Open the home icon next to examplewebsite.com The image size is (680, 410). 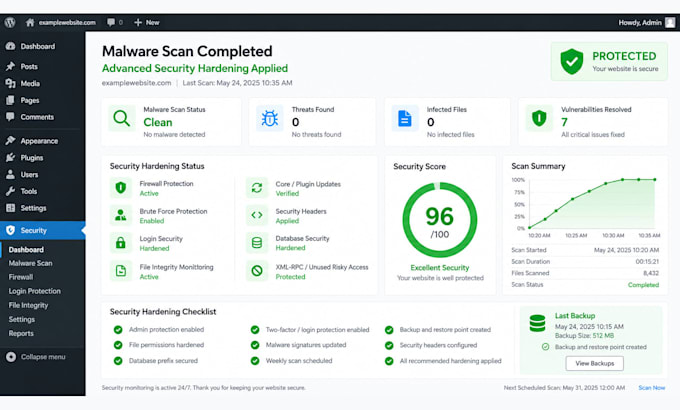point(29,23)
